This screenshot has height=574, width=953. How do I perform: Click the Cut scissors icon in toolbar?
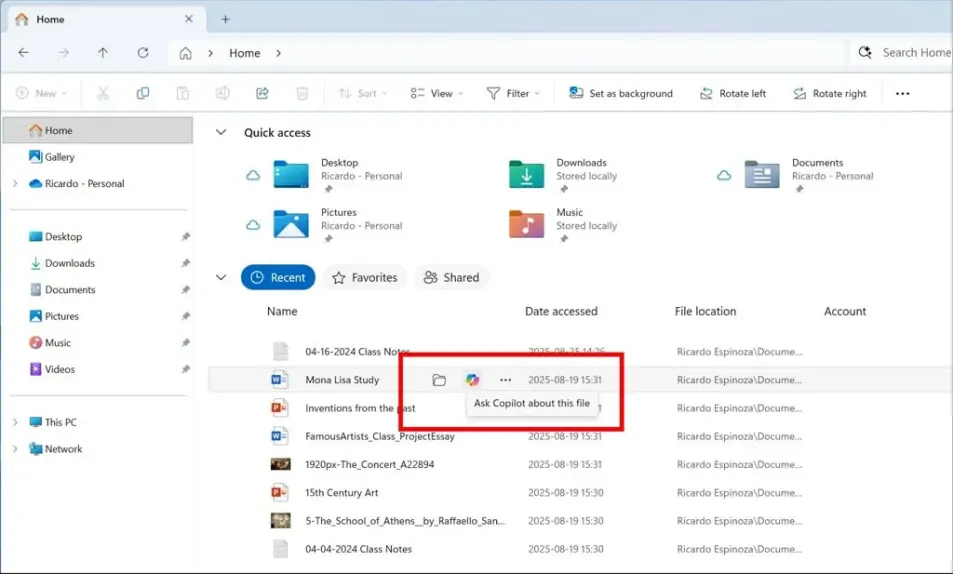pos(103,93)
